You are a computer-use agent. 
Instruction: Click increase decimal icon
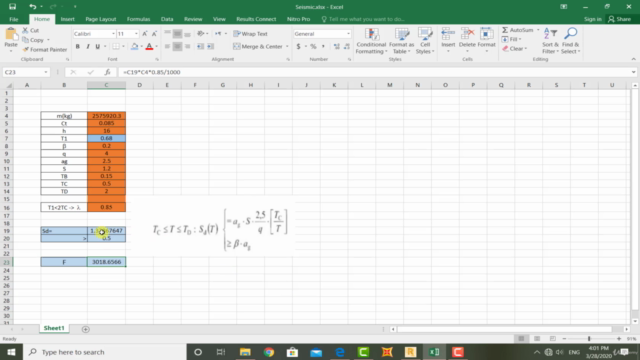point(337,47)
